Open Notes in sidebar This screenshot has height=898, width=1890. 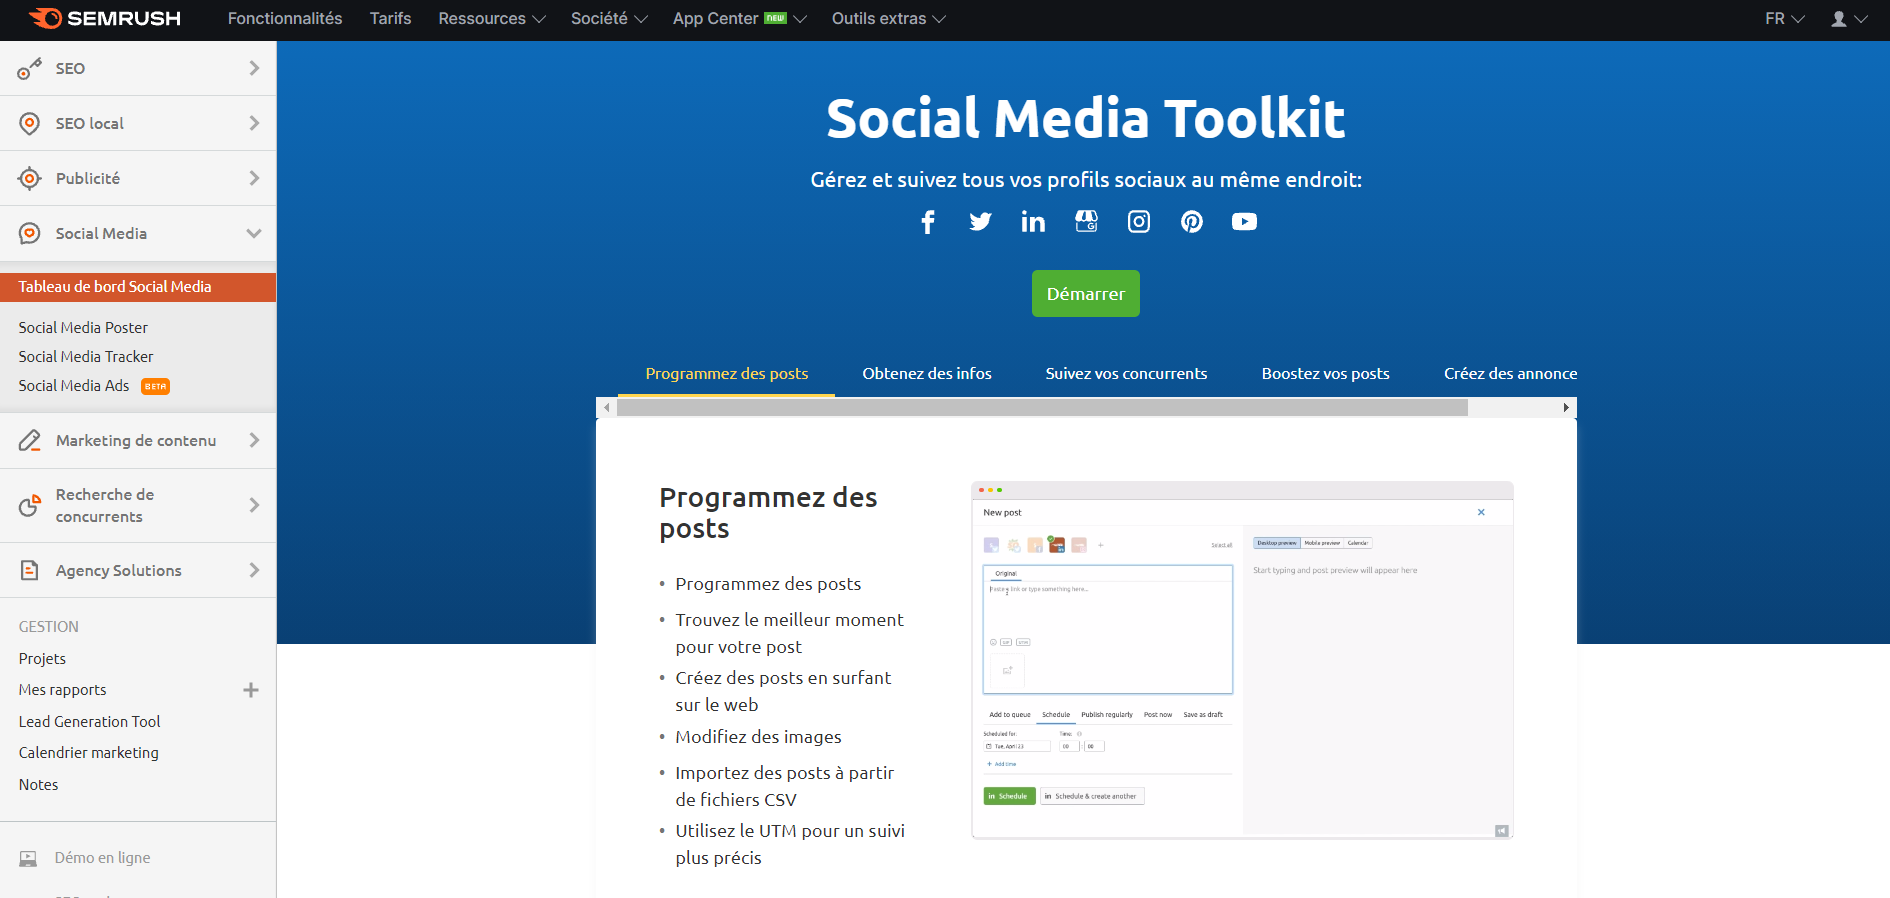(x=38, y=785)
